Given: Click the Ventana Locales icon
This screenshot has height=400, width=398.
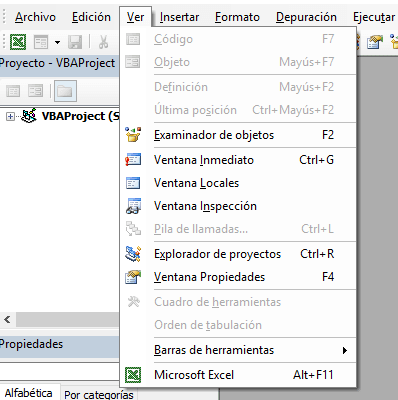Looking at the screenshot, I should click(133, 183).
